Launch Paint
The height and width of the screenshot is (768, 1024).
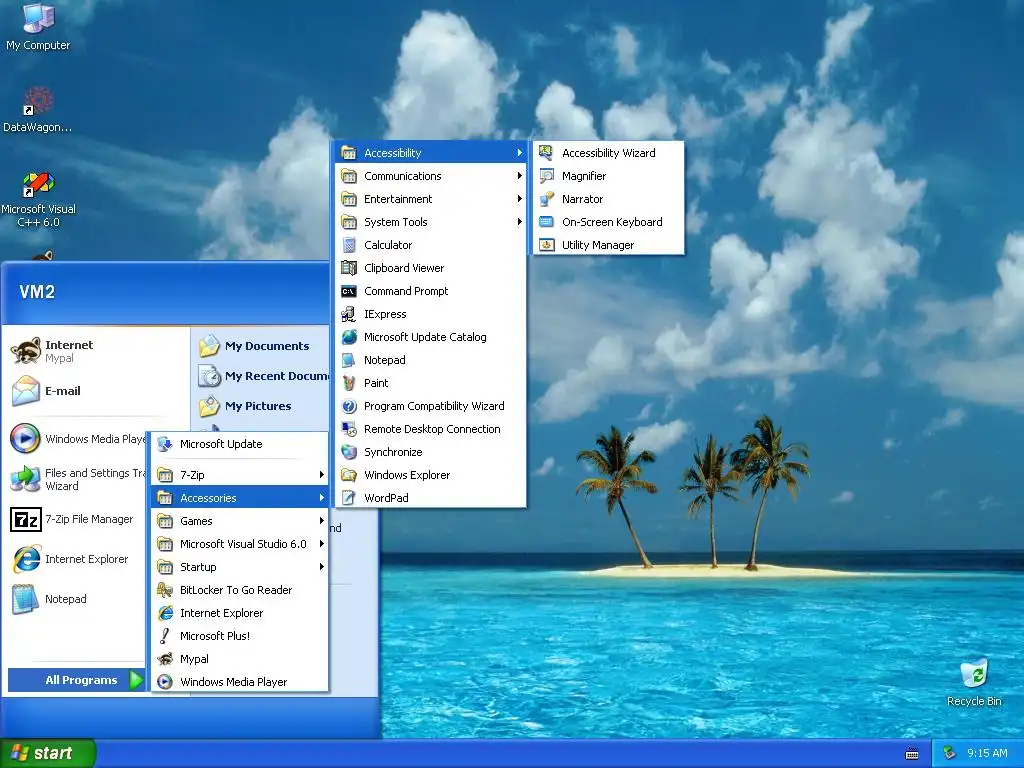tap(431, 383)
